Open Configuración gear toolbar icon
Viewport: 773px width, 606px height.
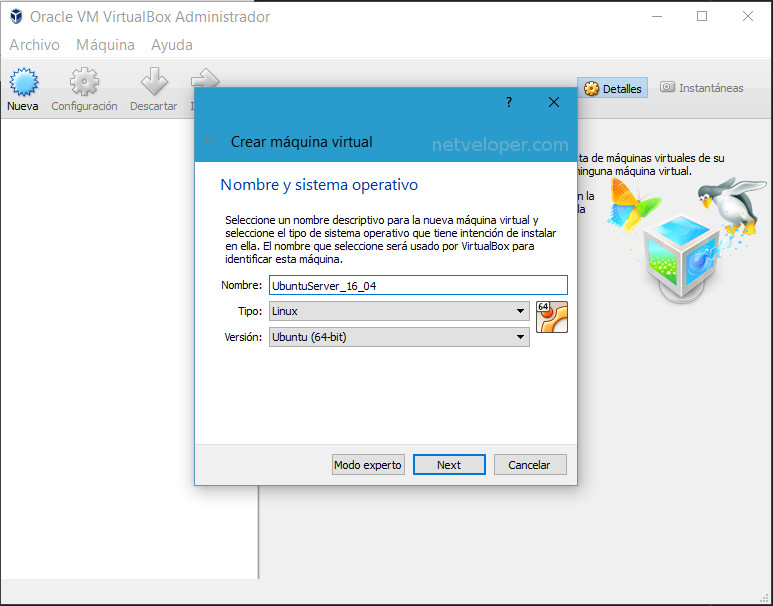84,82
